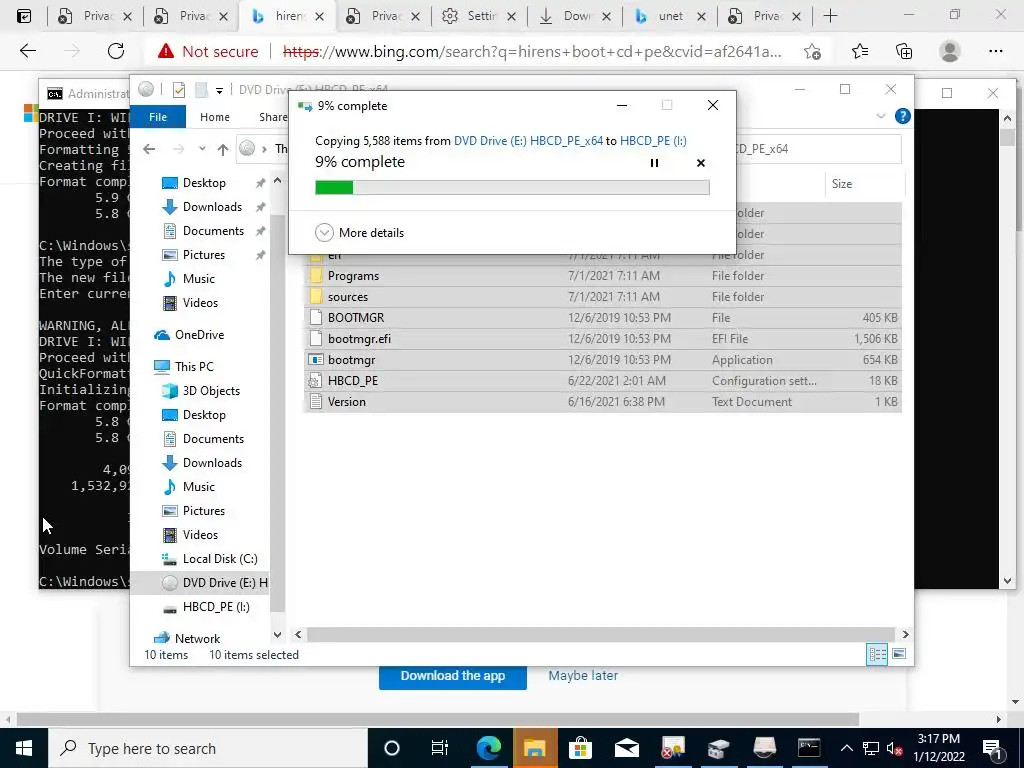Open the Home ribbon tab
The width and height of the screenshot is (1024, 768).
(214, 117)
